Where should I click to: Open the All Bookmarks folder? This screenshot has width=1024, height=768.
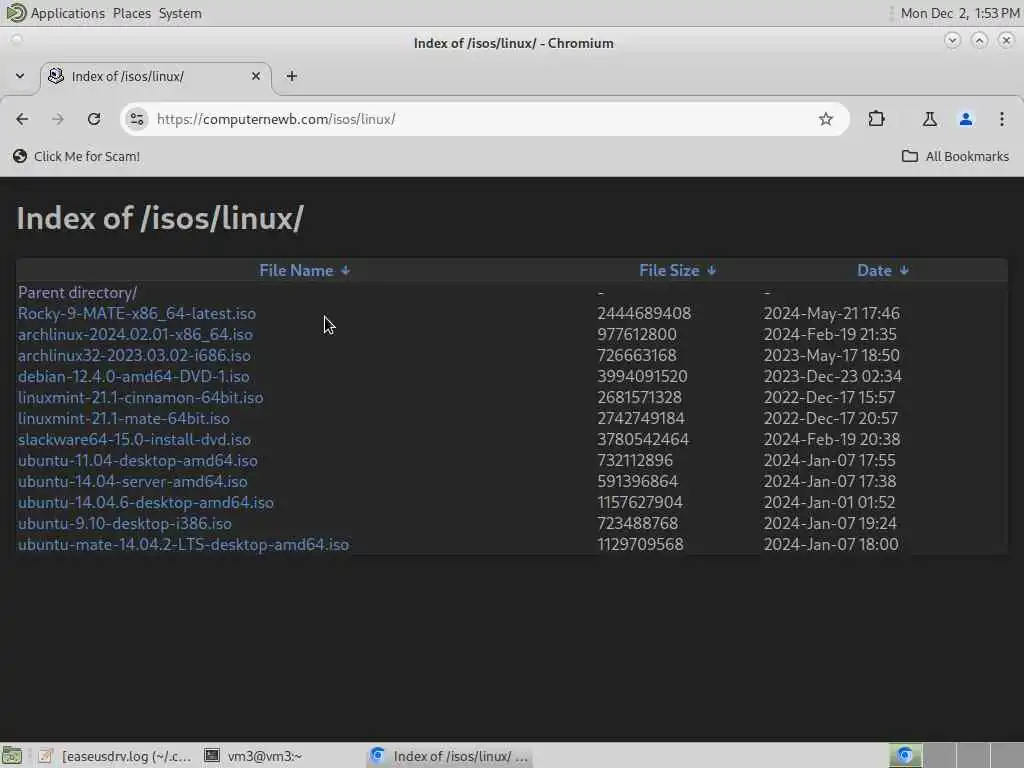[x=955, y=156]
